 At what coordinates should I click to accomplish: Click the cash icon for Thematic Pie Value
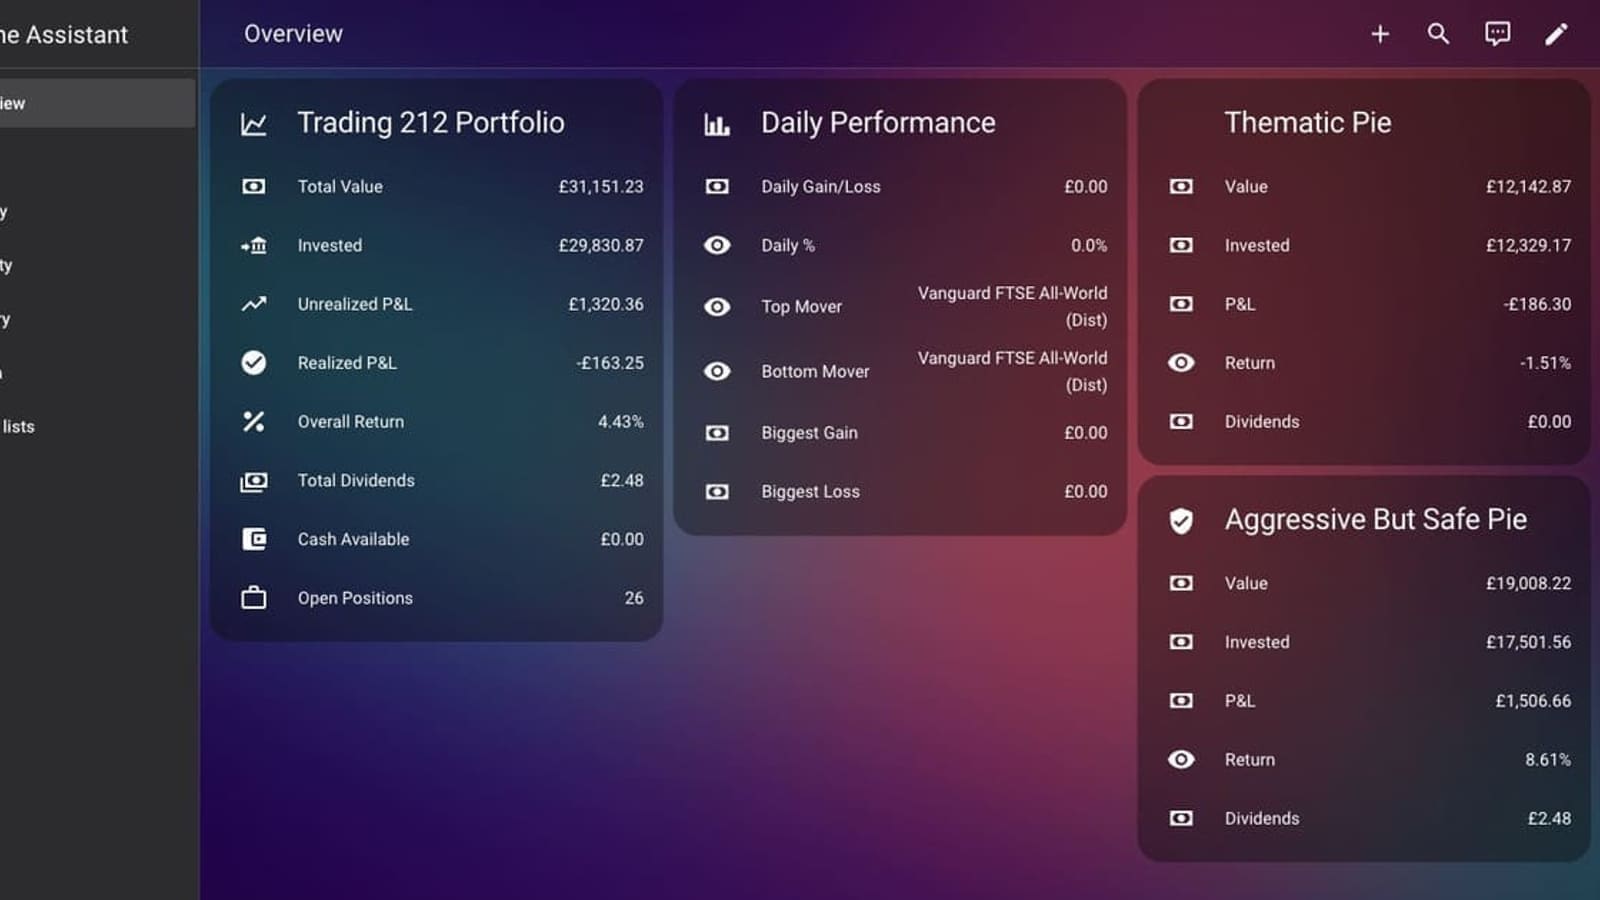click(x=1181, y=187)
